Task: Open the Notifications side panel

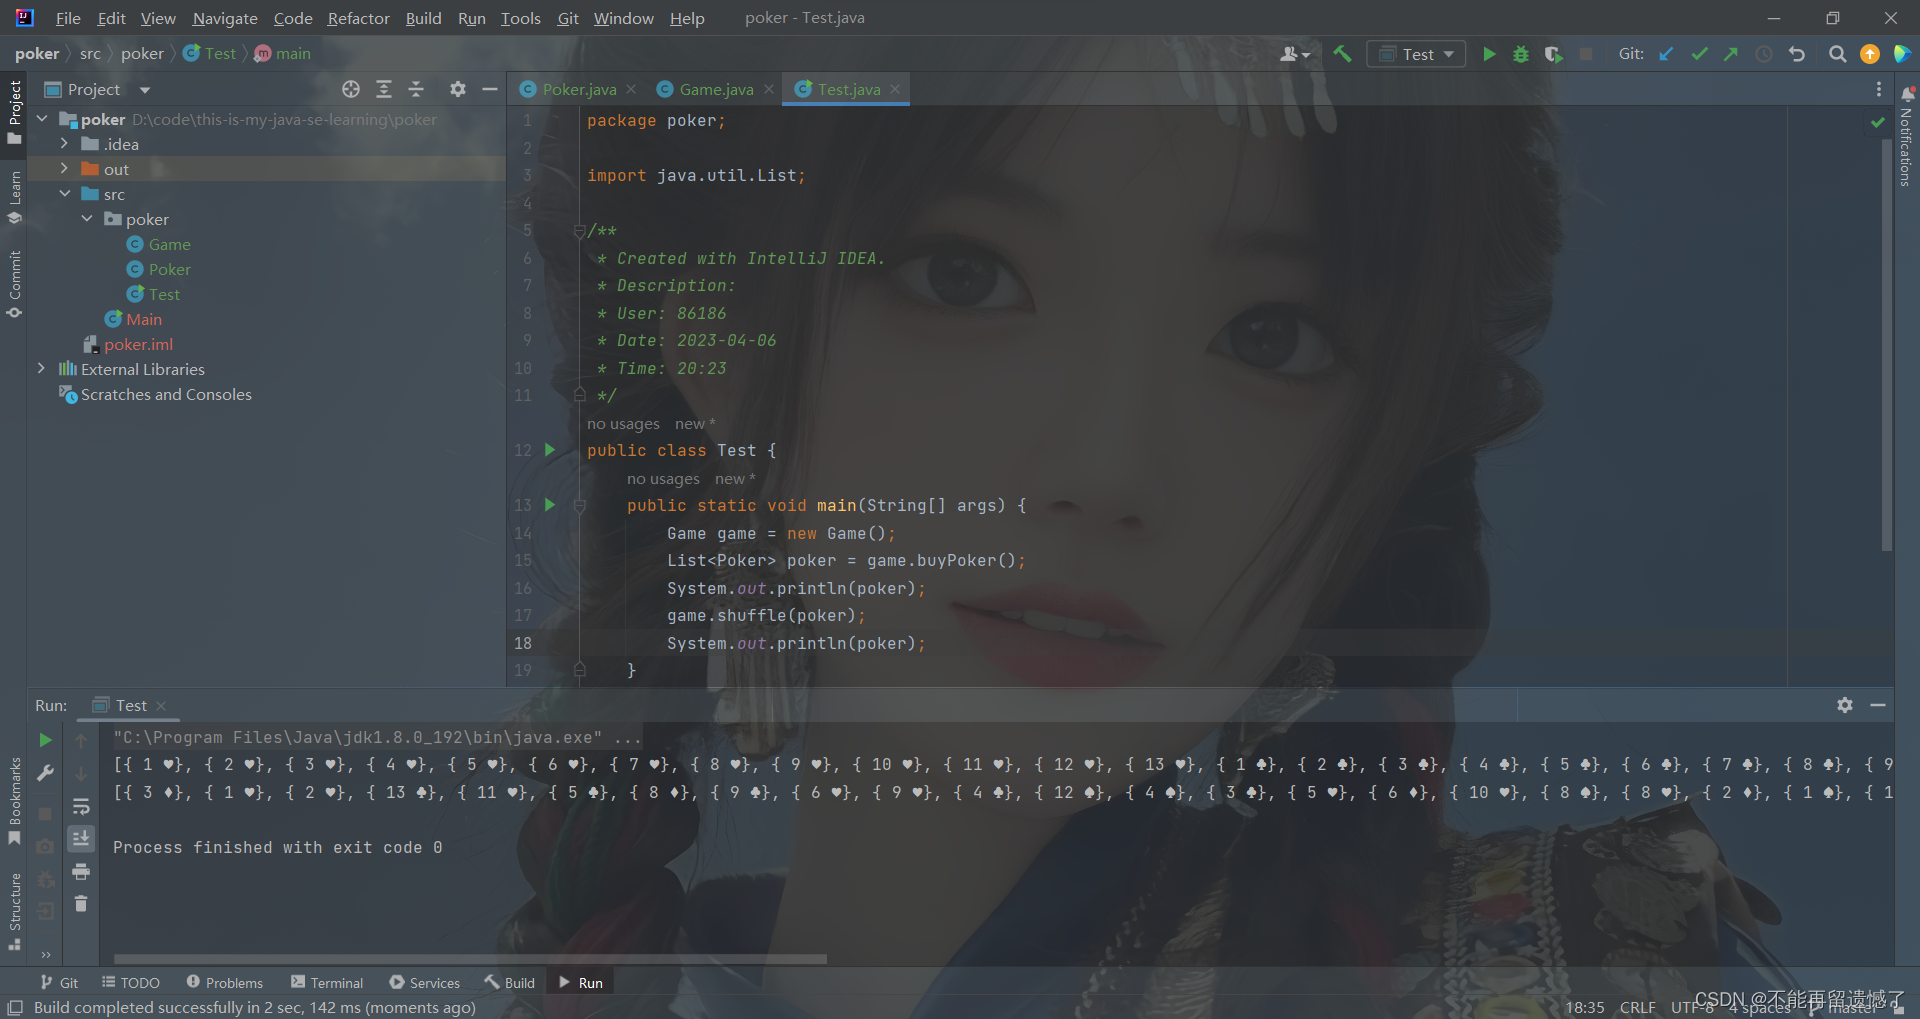Action: [1907, 137]
